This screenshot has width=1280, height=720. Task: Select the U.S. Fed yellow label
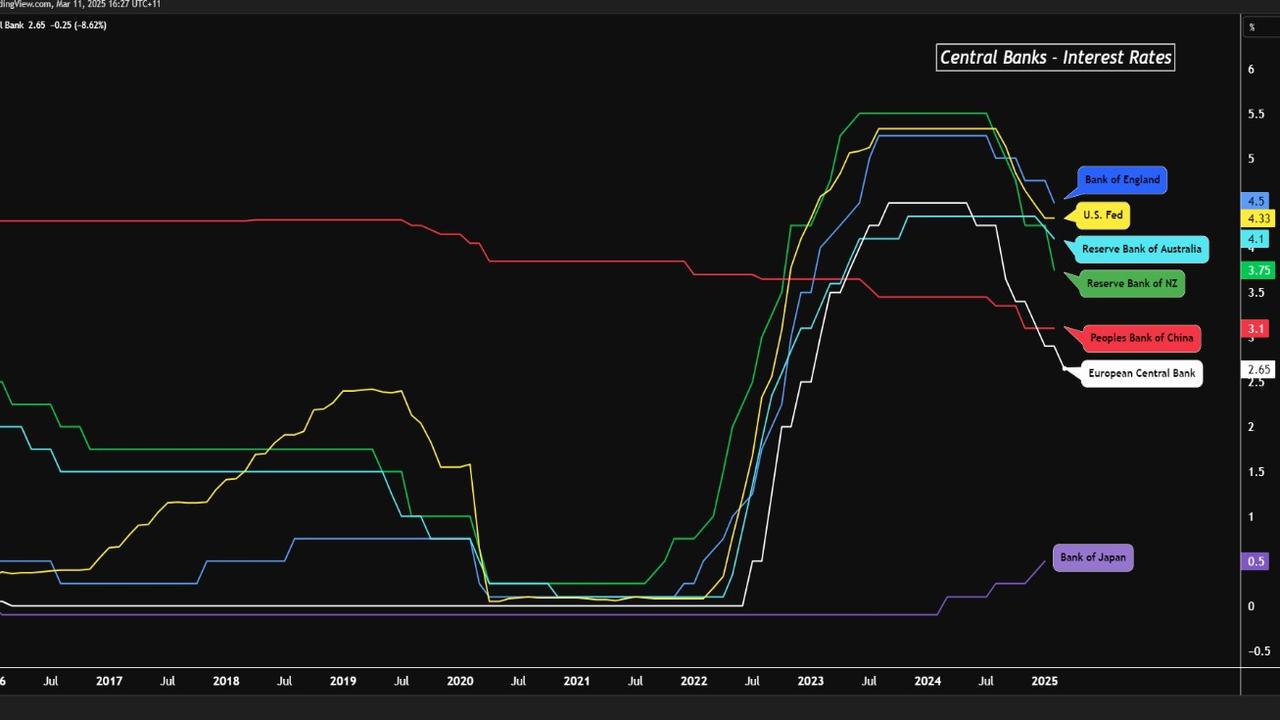coord(1103,215)
